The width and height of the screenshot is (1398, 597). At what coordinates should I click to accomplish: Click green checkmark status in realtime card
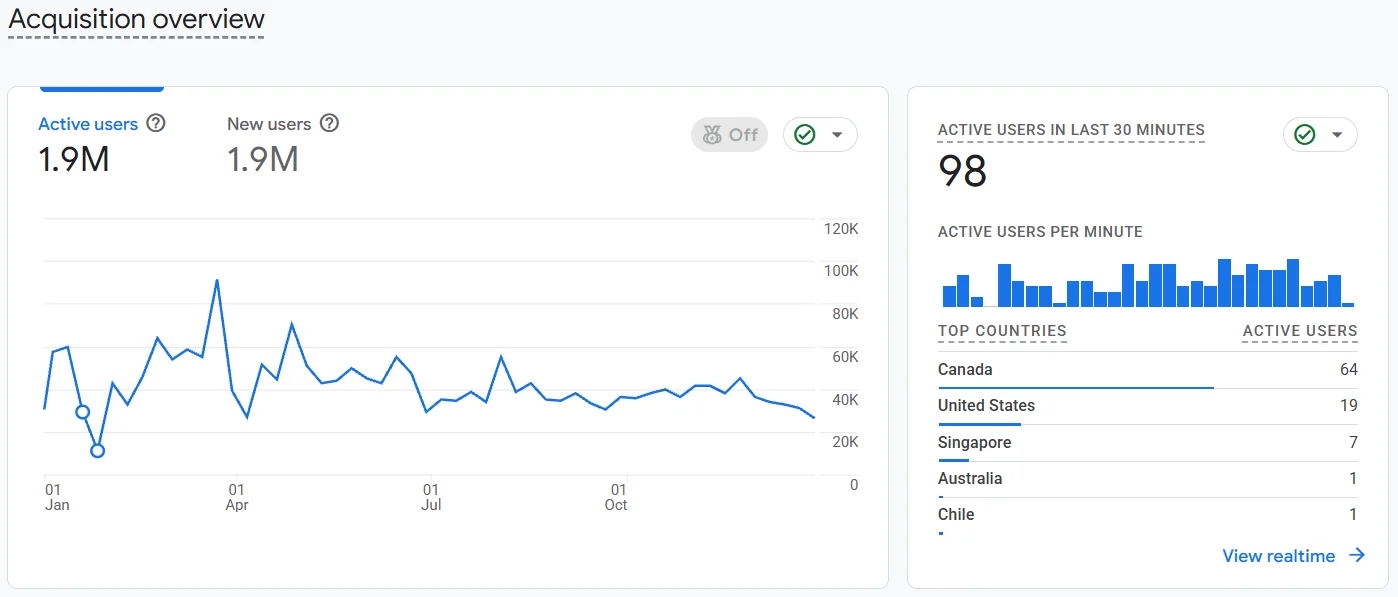(x=1304, y=134)
